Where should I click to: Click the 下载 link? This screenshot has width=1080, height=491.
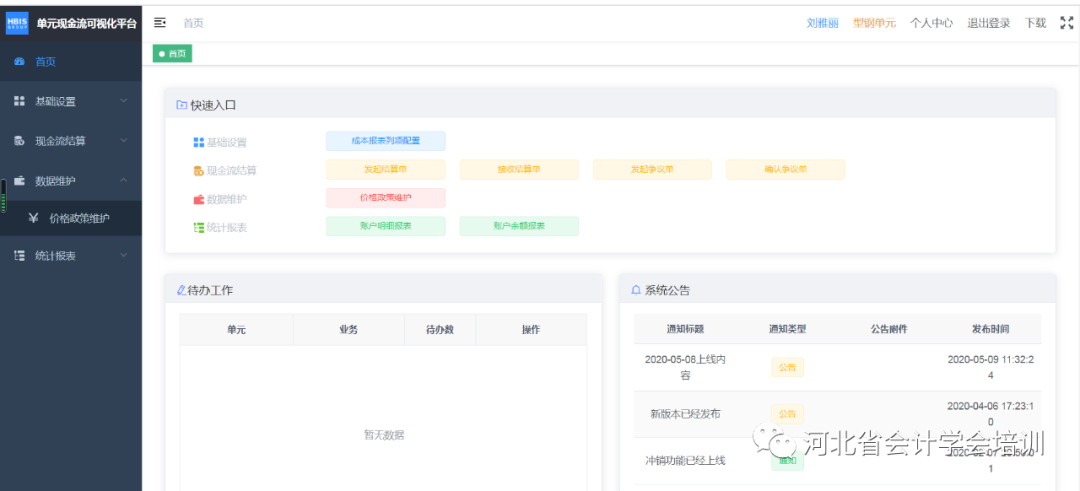coord(1035,23)
